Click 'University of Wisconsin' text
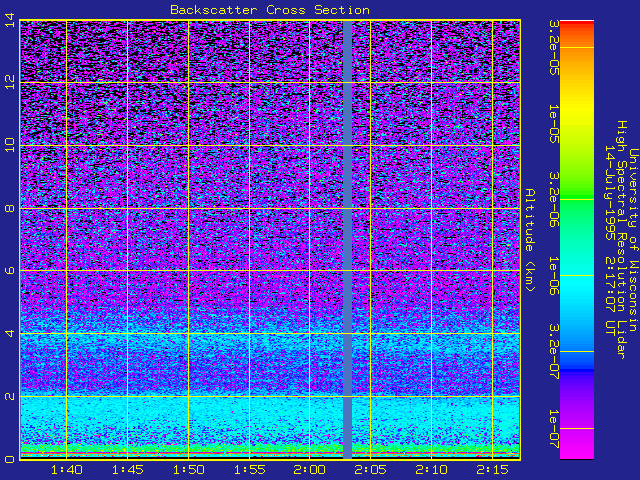Image resolution: width=640 pixels, height=480 pixels. [x=633, y=240]
